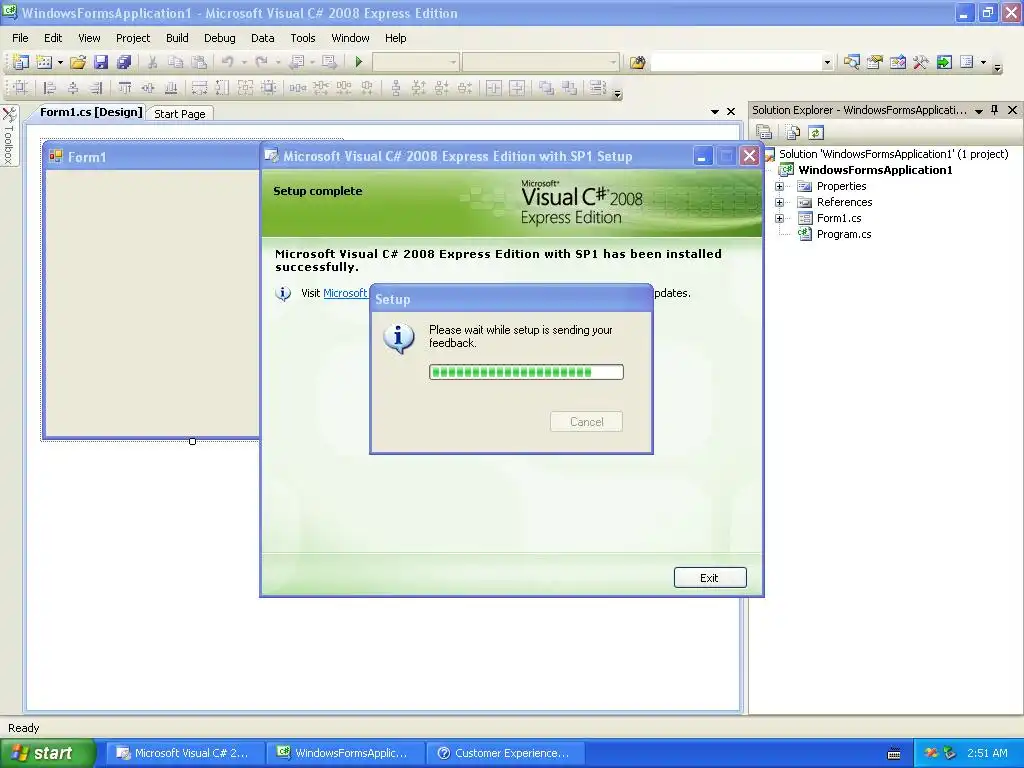Click Show All Files in Solution Explorer

(x=793, y=133)
